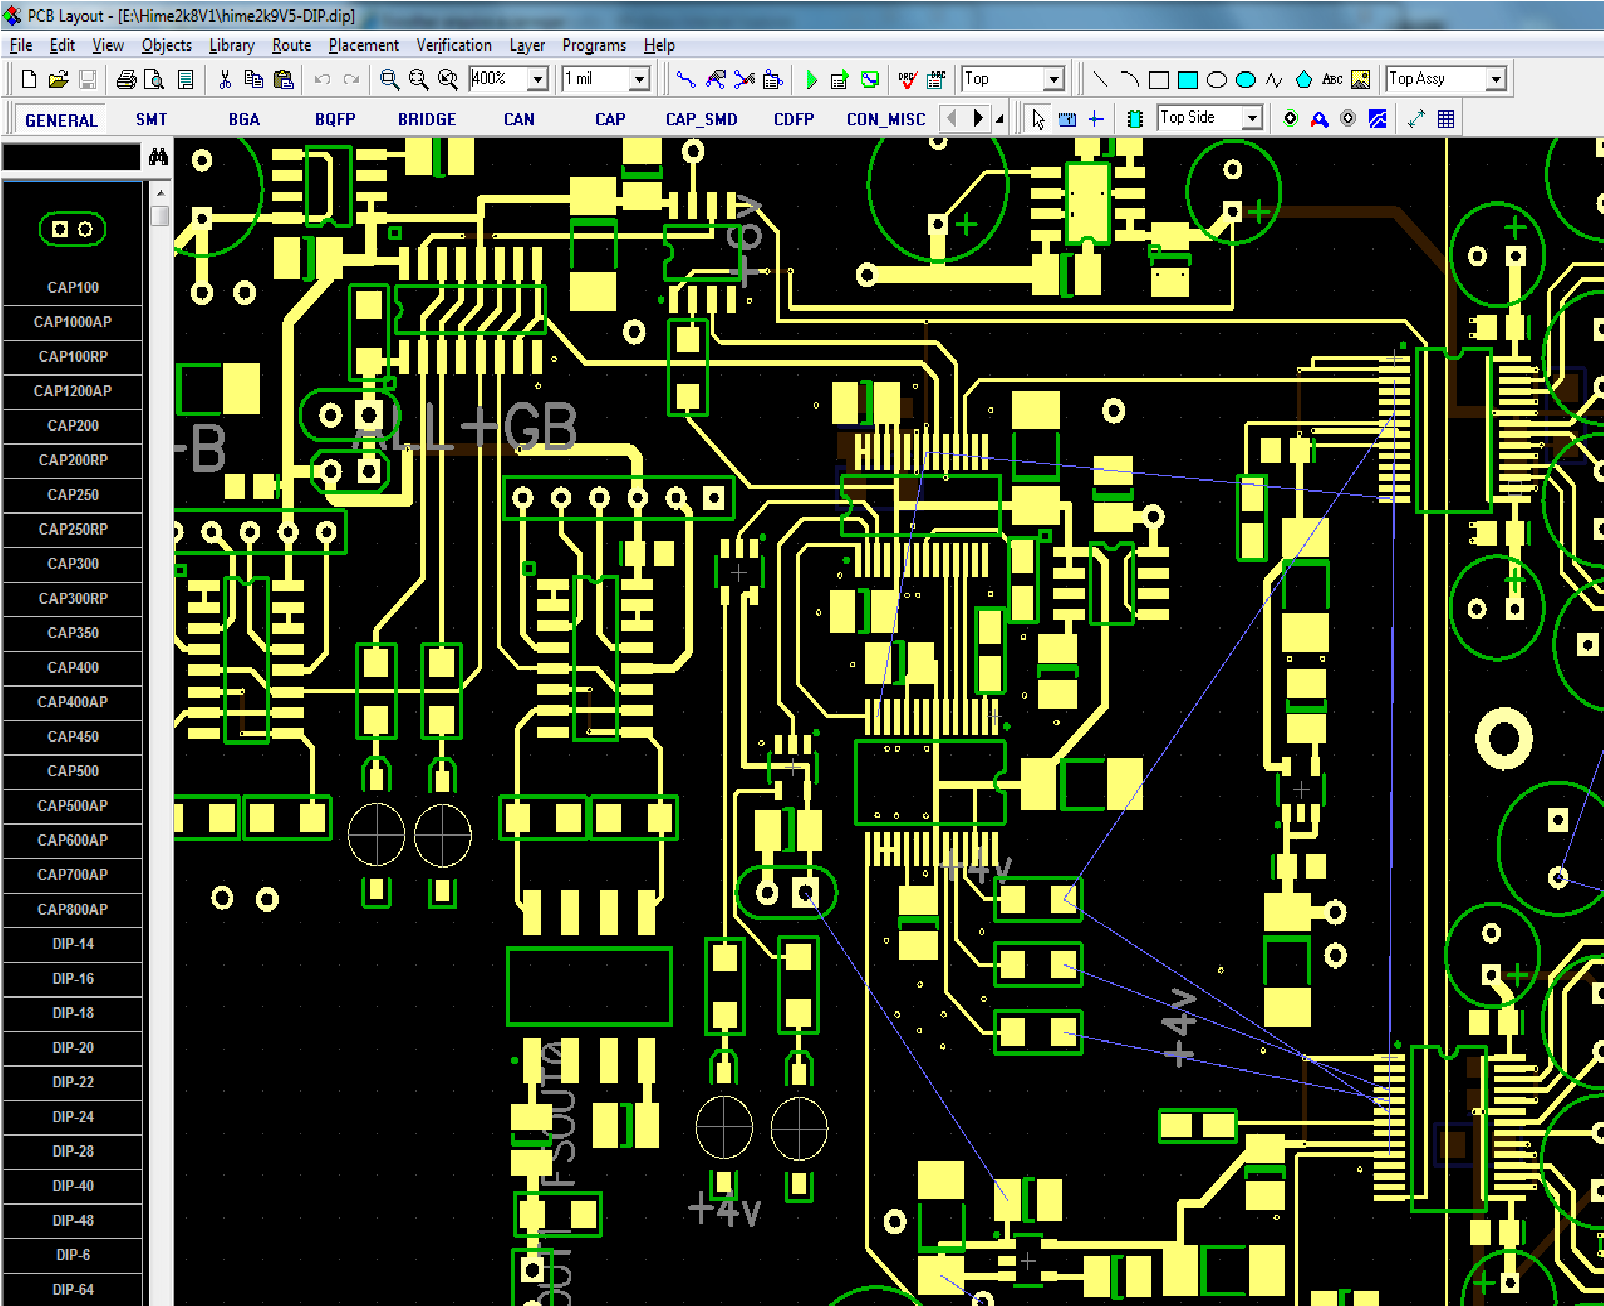This screenshot has width=1604, height=1306.
Task: Click the Zoom In magnifier
Action: point(389,79)
